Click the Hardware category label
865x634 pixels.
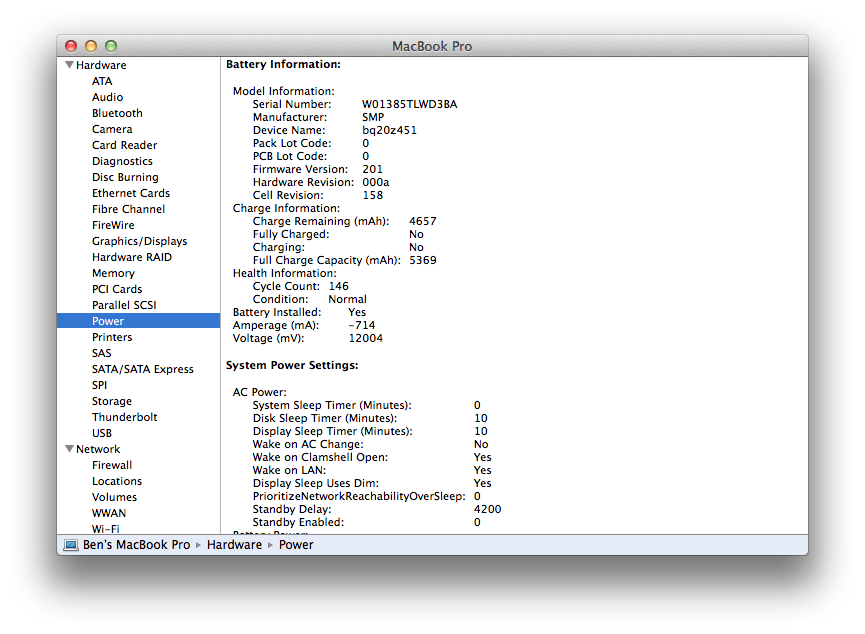point(101,65)
